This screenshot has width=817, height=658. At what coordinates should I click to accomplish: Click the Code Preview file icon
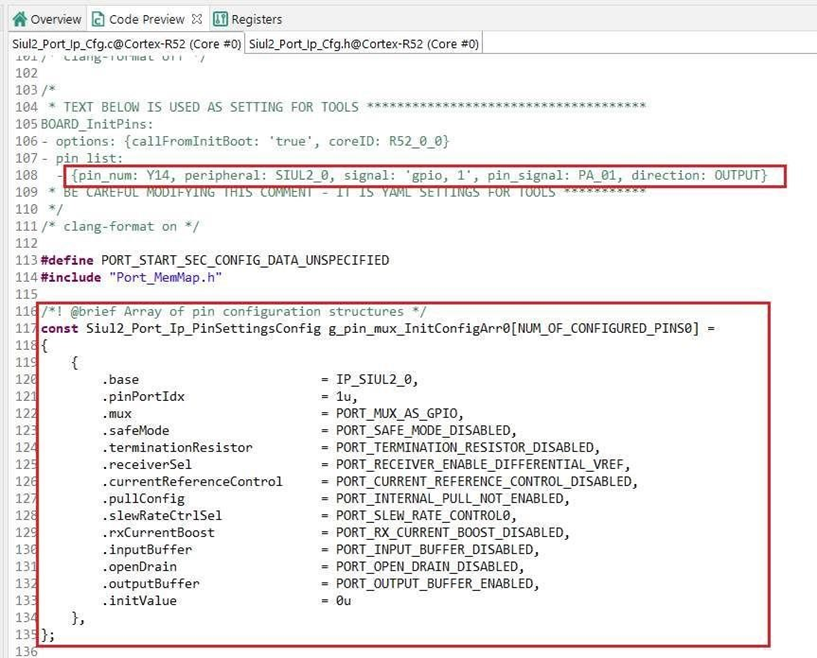tap(97, 19)
